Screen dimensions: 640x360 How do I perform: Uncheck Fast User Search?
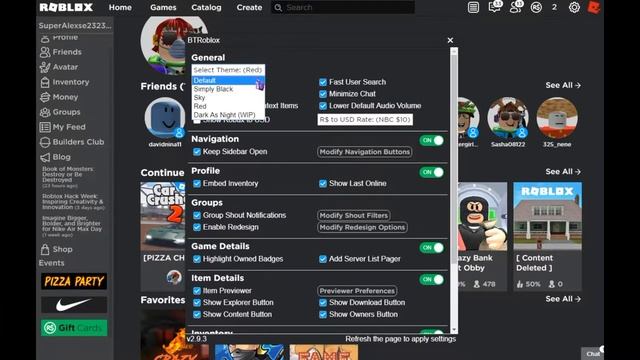pos(323,82)
